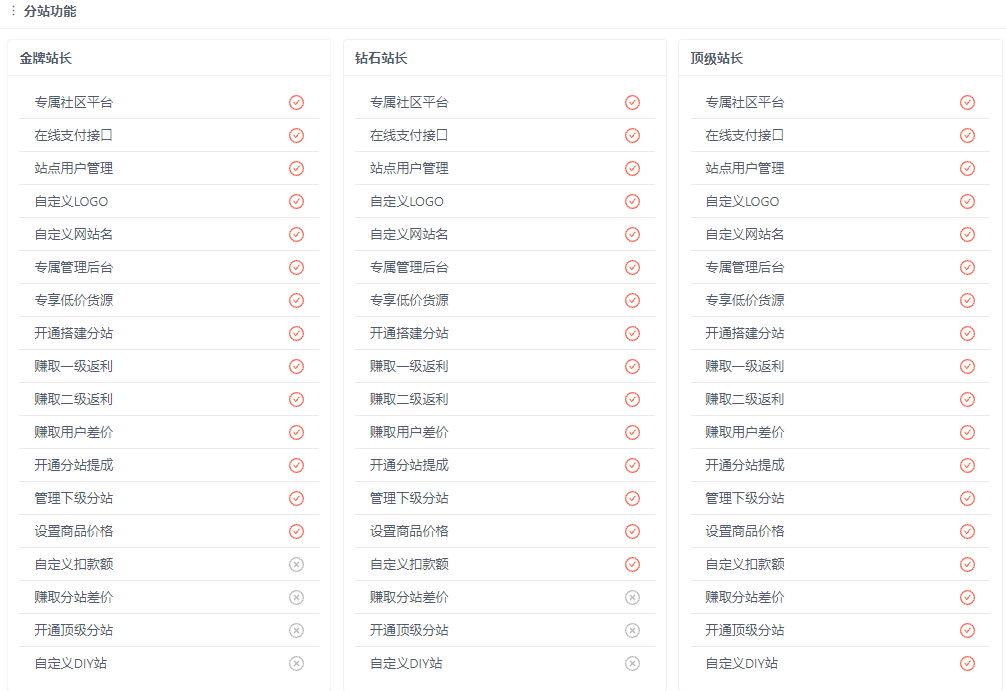The width and height of the screenshot is (1006, 691).
Task: Click the check icon for 赚取二级返利 under 顶级站长
Action: [x=968, y=400]
